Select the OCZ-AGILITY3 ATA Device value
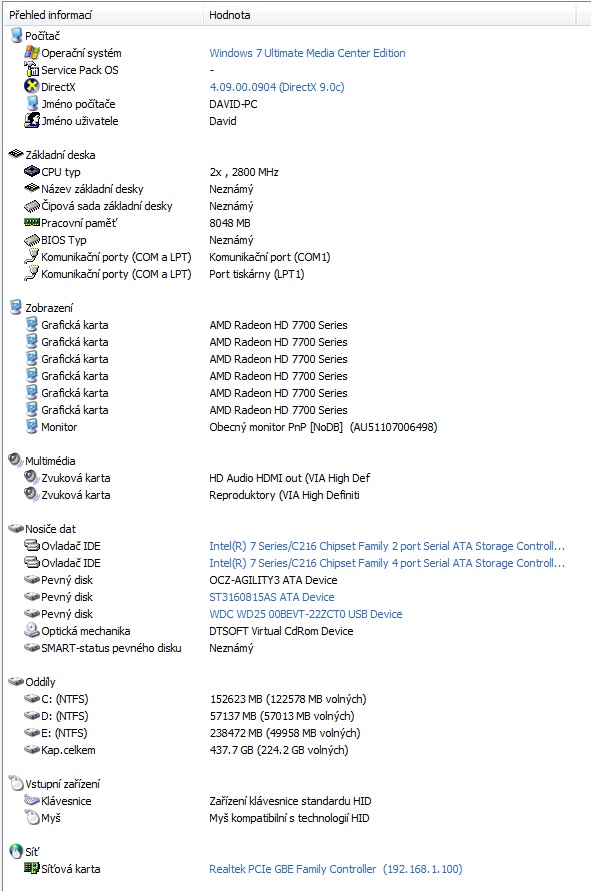593x891 pixels. (x=273, y=580)
